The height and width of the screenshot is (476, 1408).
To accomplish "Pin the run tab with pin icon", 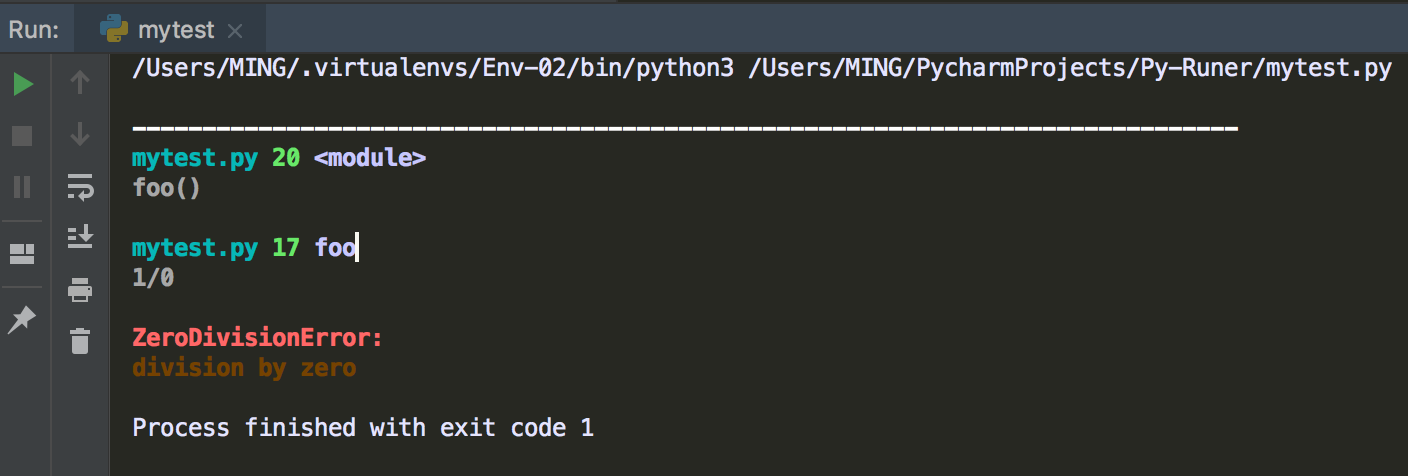I will point(22,318).
